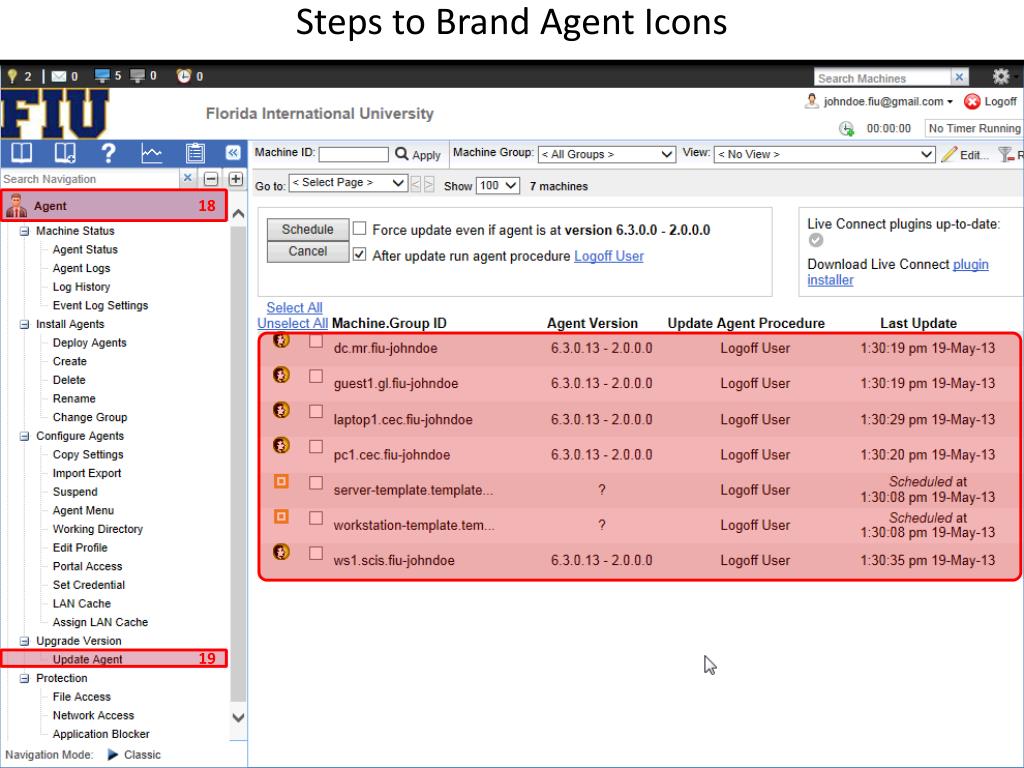
Task: Select the checkbox for guest1.gl.fiu-johndoe
Action: [x=316, y=376]
